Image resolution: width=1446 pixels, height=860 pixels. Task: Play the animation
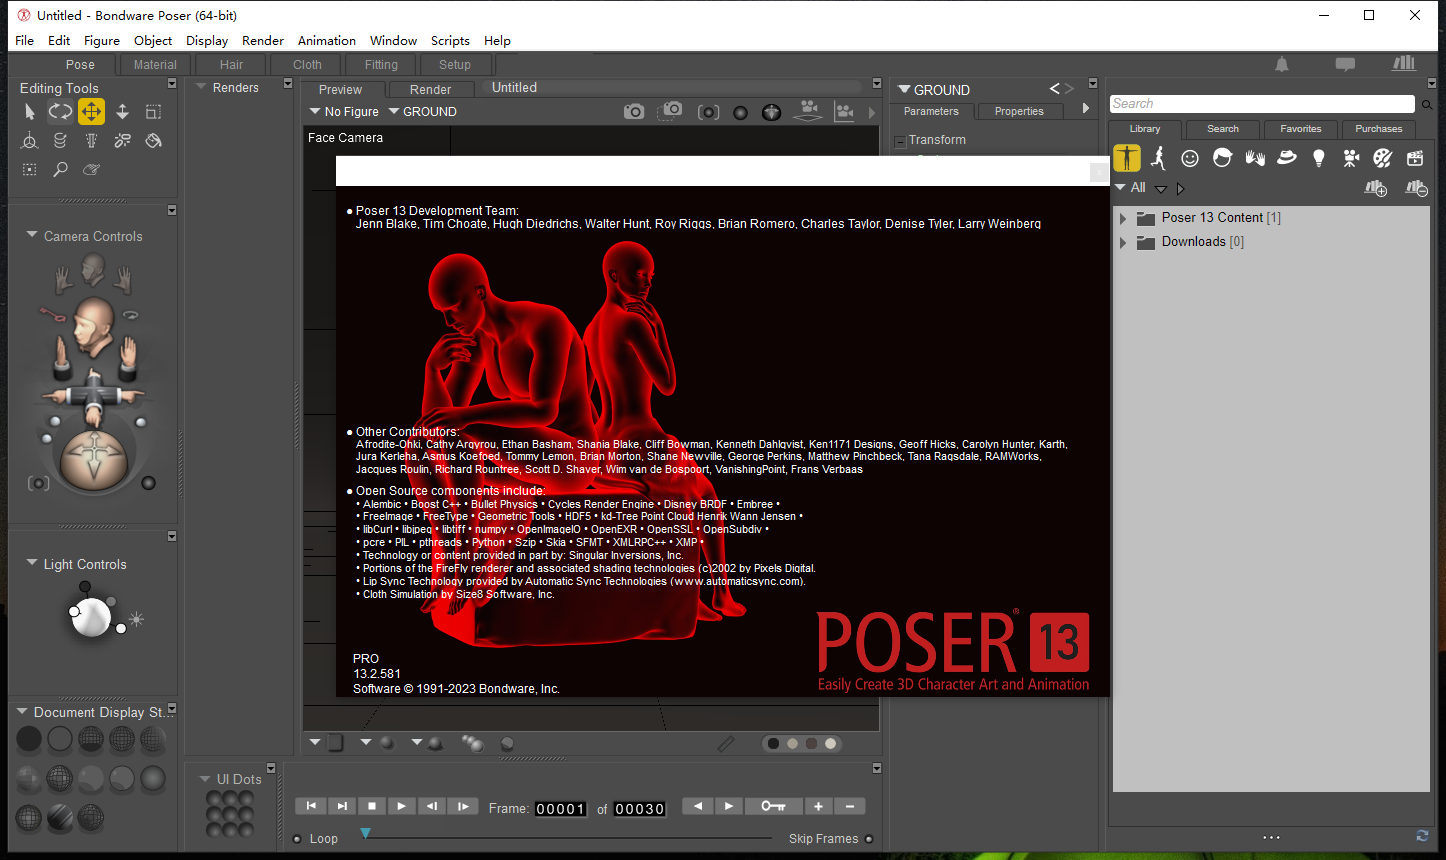401,806
